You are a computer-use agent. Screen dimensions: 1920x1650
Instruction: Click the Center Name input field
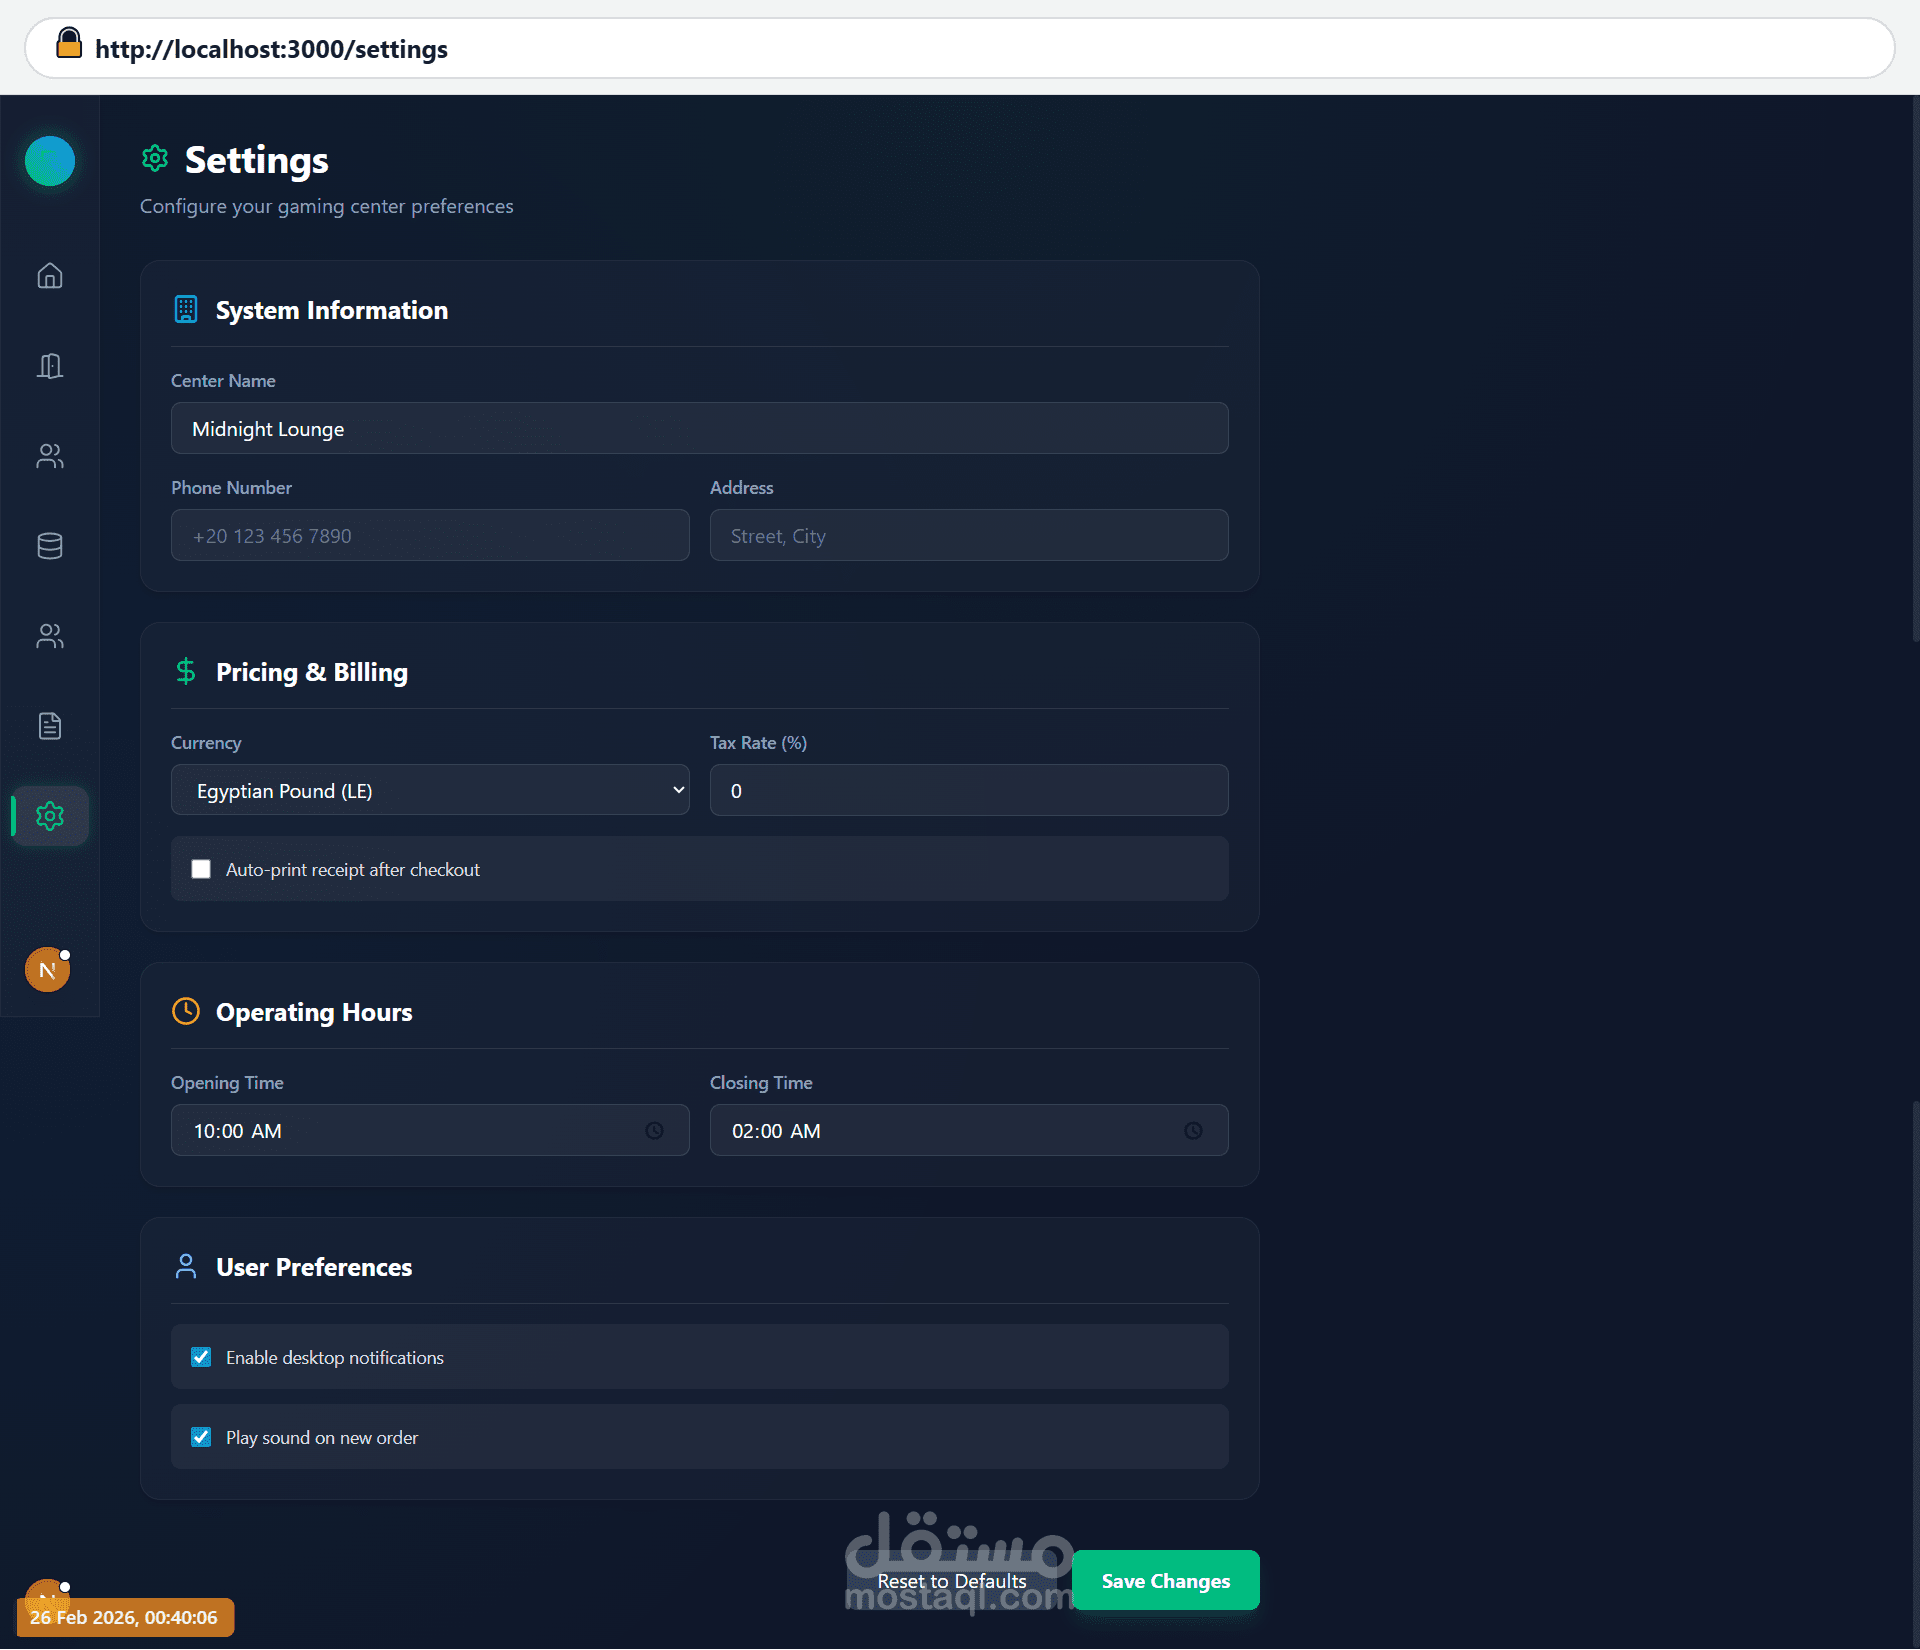(699, 429)
